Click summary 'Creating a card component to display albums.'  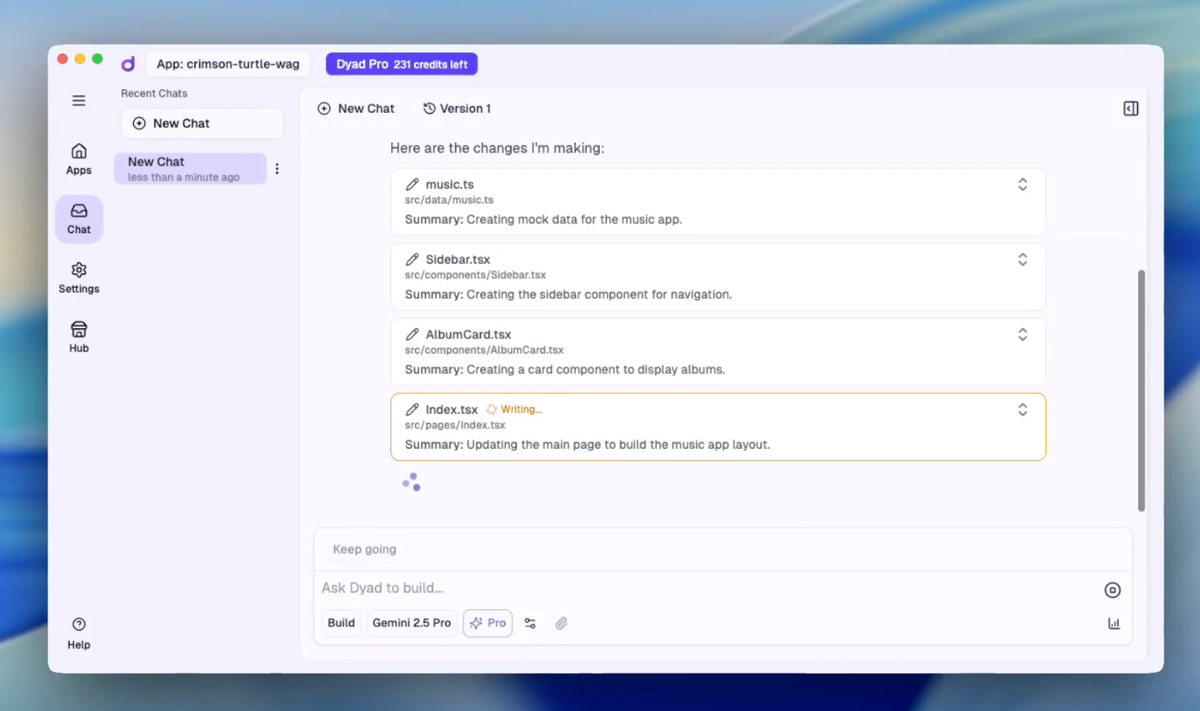595,369
